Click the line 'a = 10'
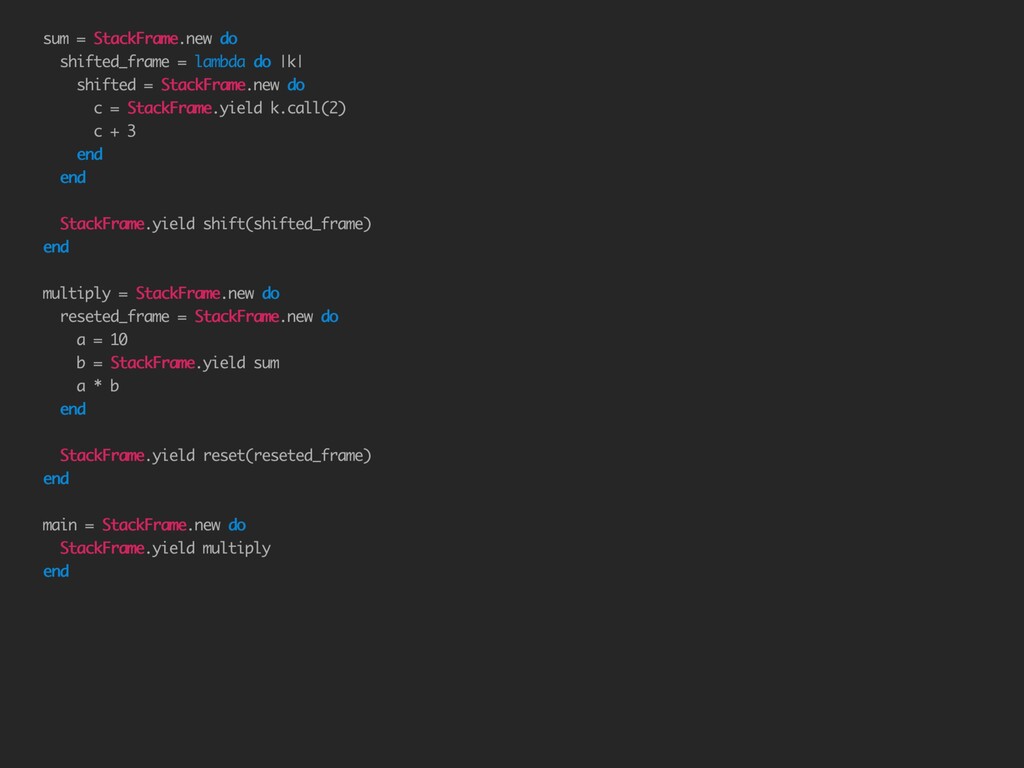This screenshot has height=768, width=1024. click(x=103, y=340)
